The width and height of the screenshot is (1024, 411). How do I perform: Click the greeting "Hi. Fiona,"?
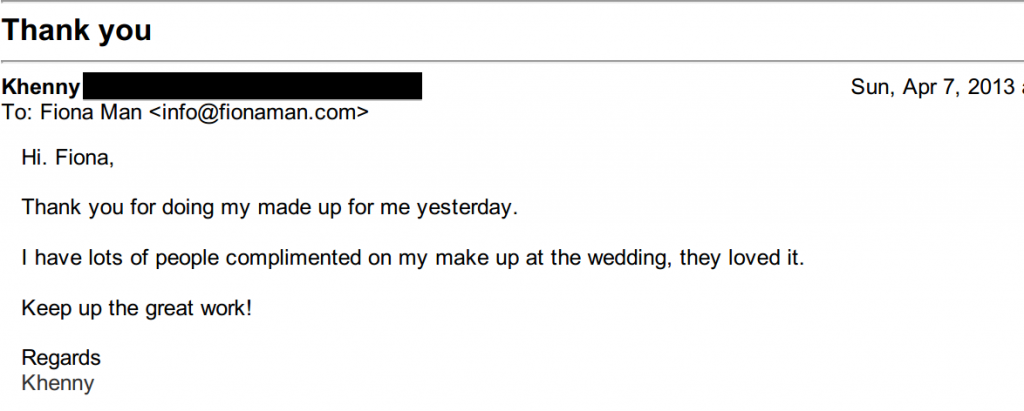[x=68, y=157]
